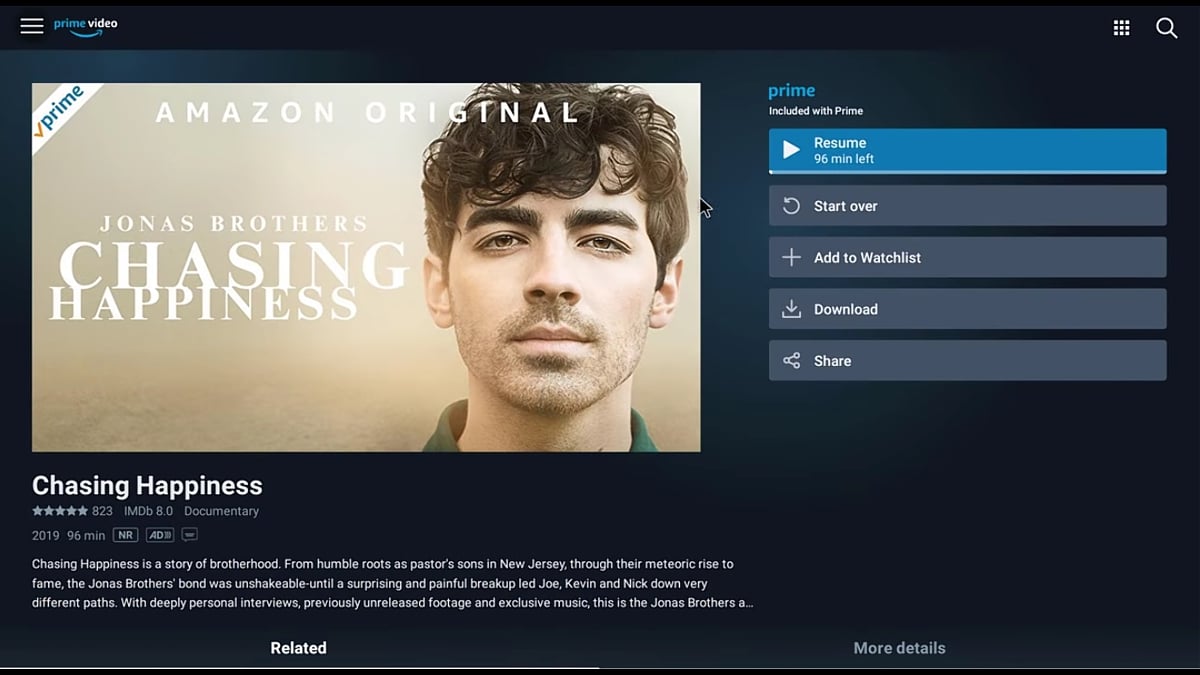
Task: Click the audio description AD badge
Action: 160,535
